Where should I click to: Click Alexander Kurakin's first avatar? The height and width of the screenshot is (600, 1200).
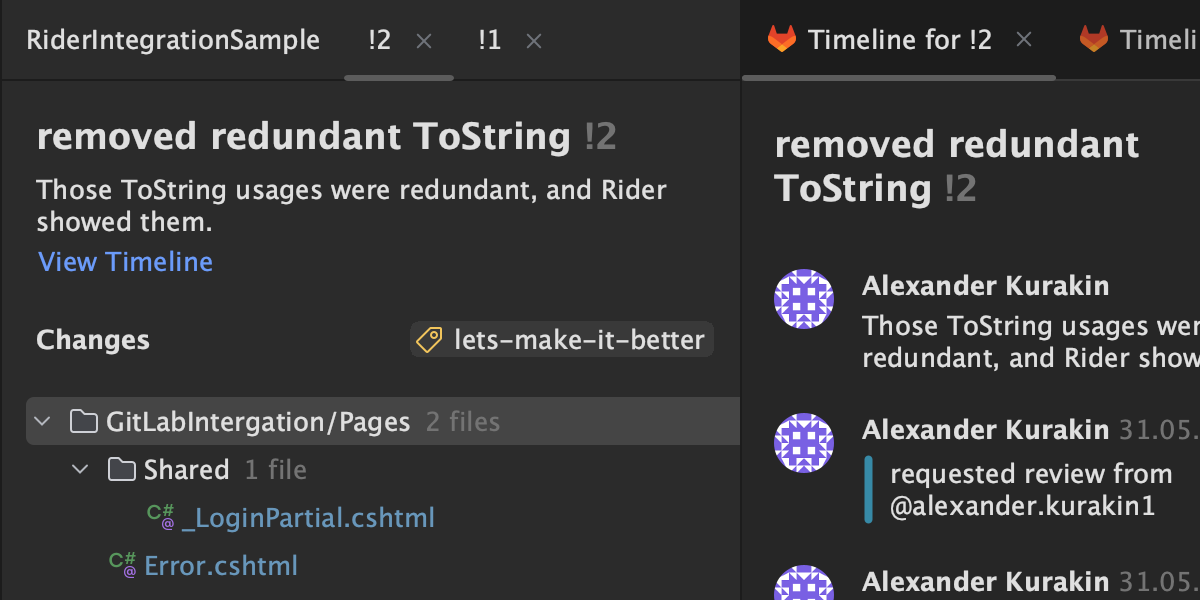click(x=804, y=298)
